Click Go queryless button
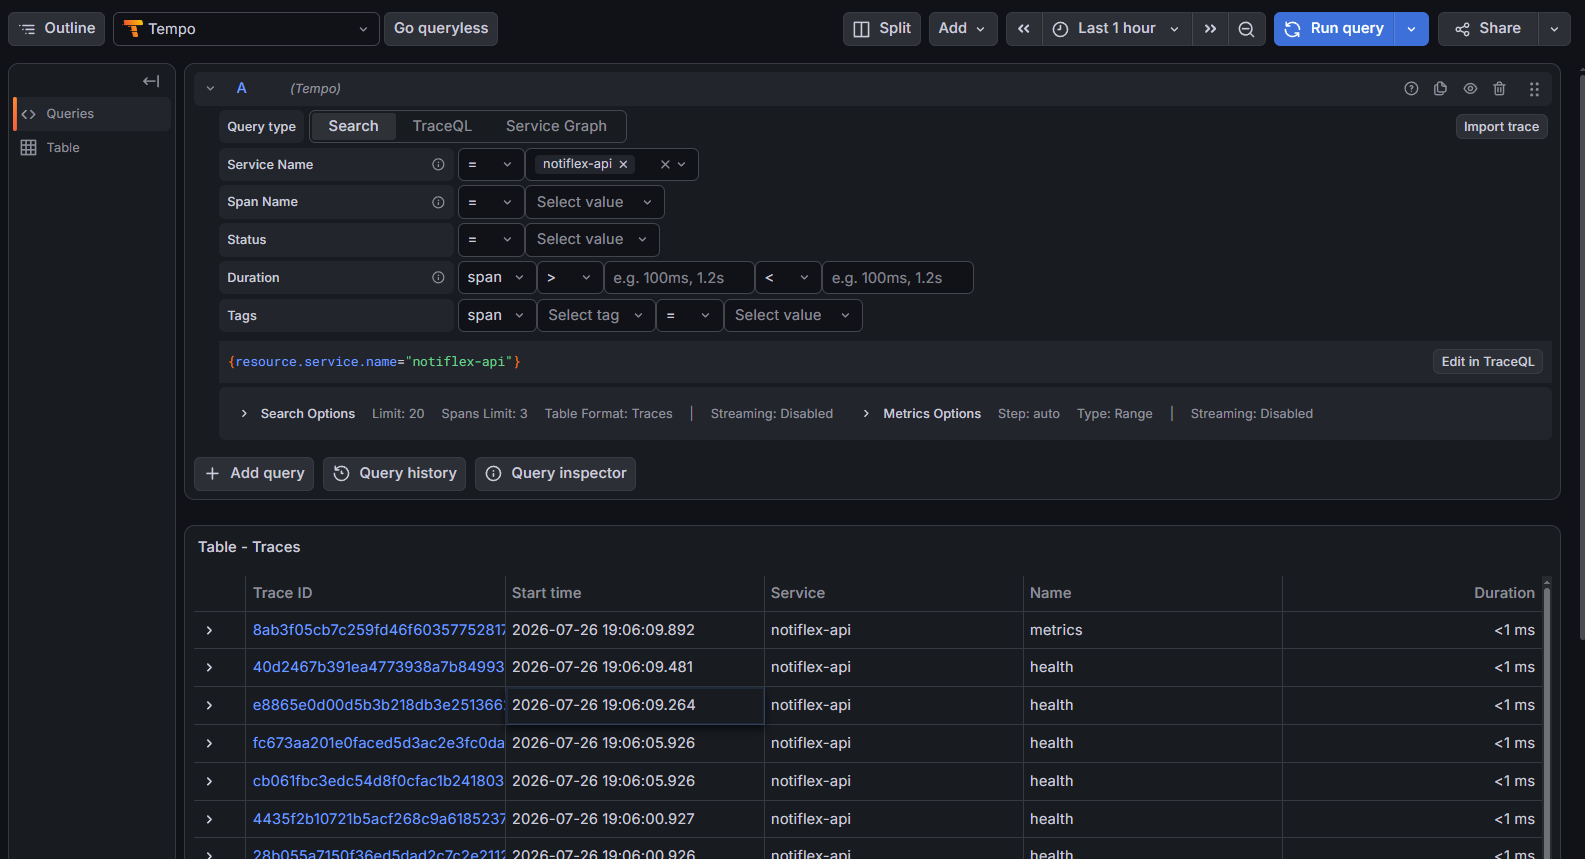The width and height of the screenshot is (1585, 859). click(441, 29)
